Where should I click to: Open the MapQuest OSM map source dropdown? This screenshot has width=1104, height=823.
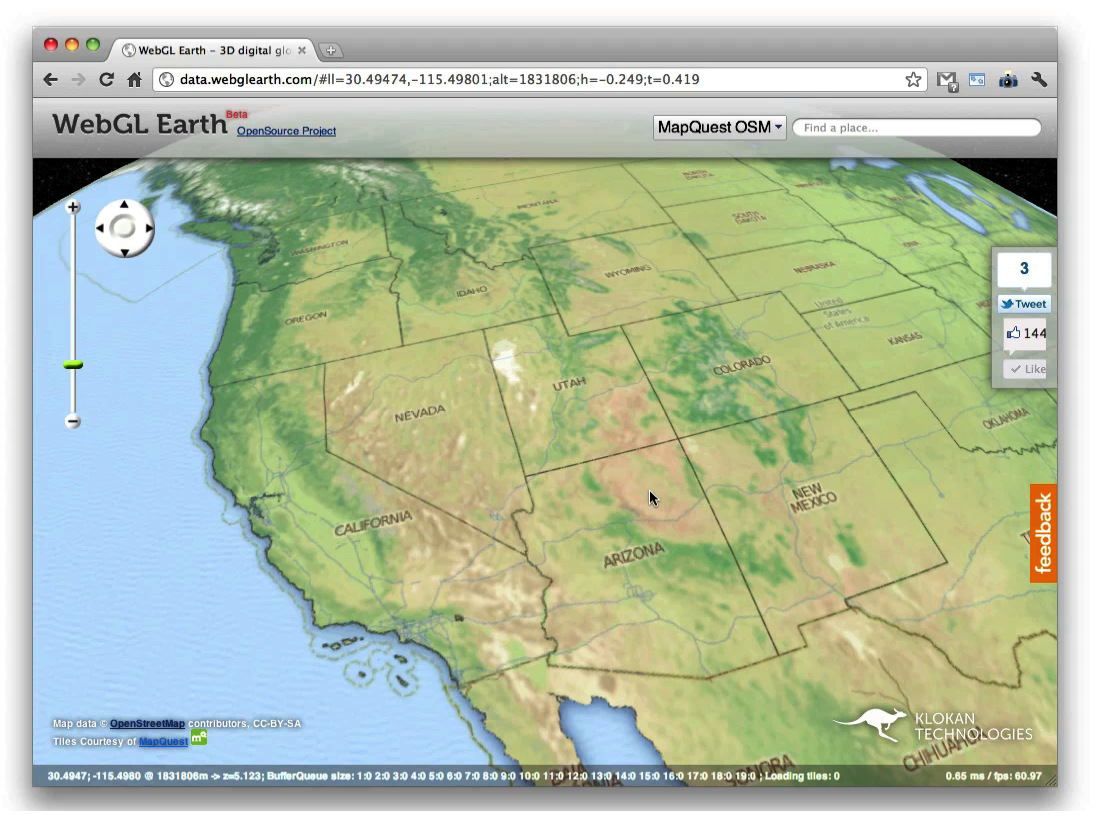719,127
